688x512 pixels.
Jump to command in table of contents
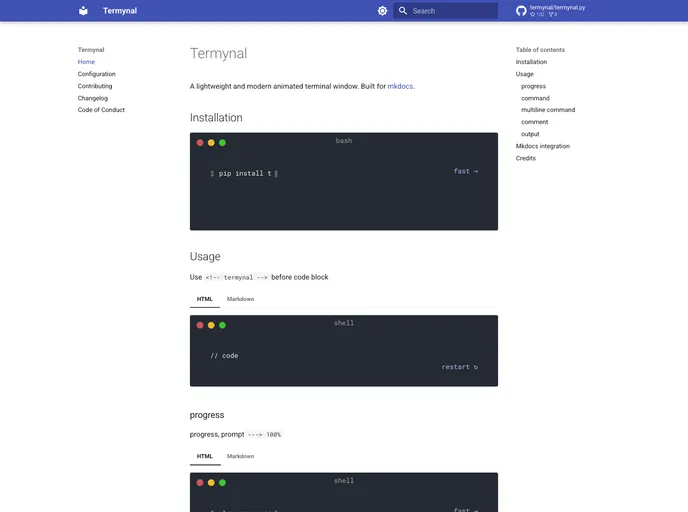tap(535, 98)
